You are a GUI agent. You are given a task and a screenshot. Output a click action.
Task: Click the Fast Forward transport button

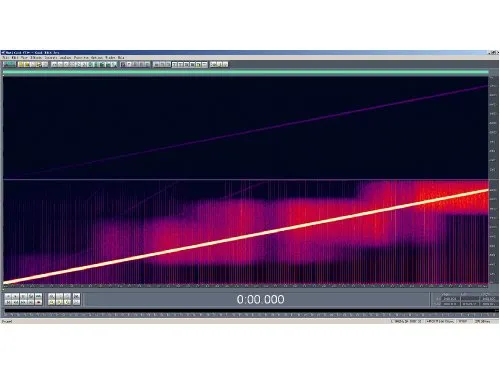23,302
